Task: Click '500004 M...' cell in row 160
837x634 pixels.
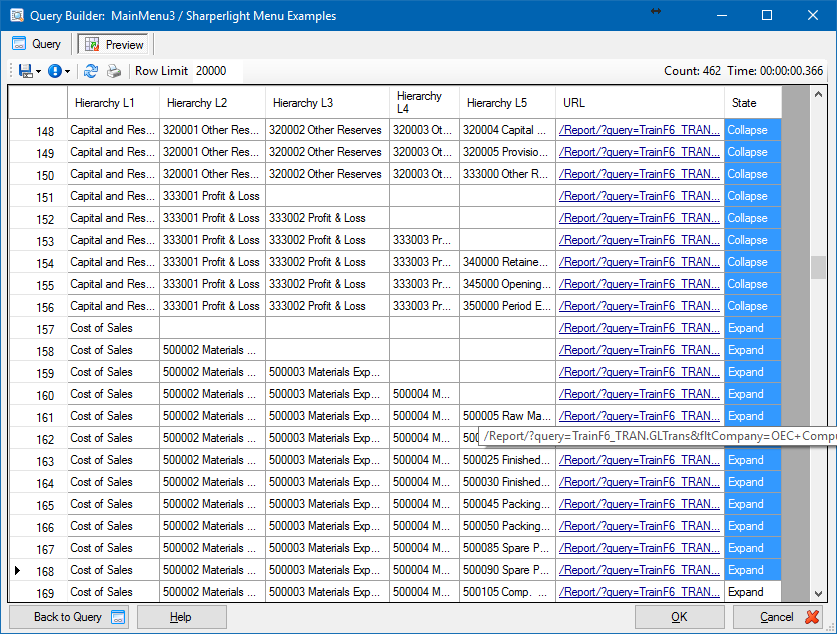Action: [x=424, y=394]
